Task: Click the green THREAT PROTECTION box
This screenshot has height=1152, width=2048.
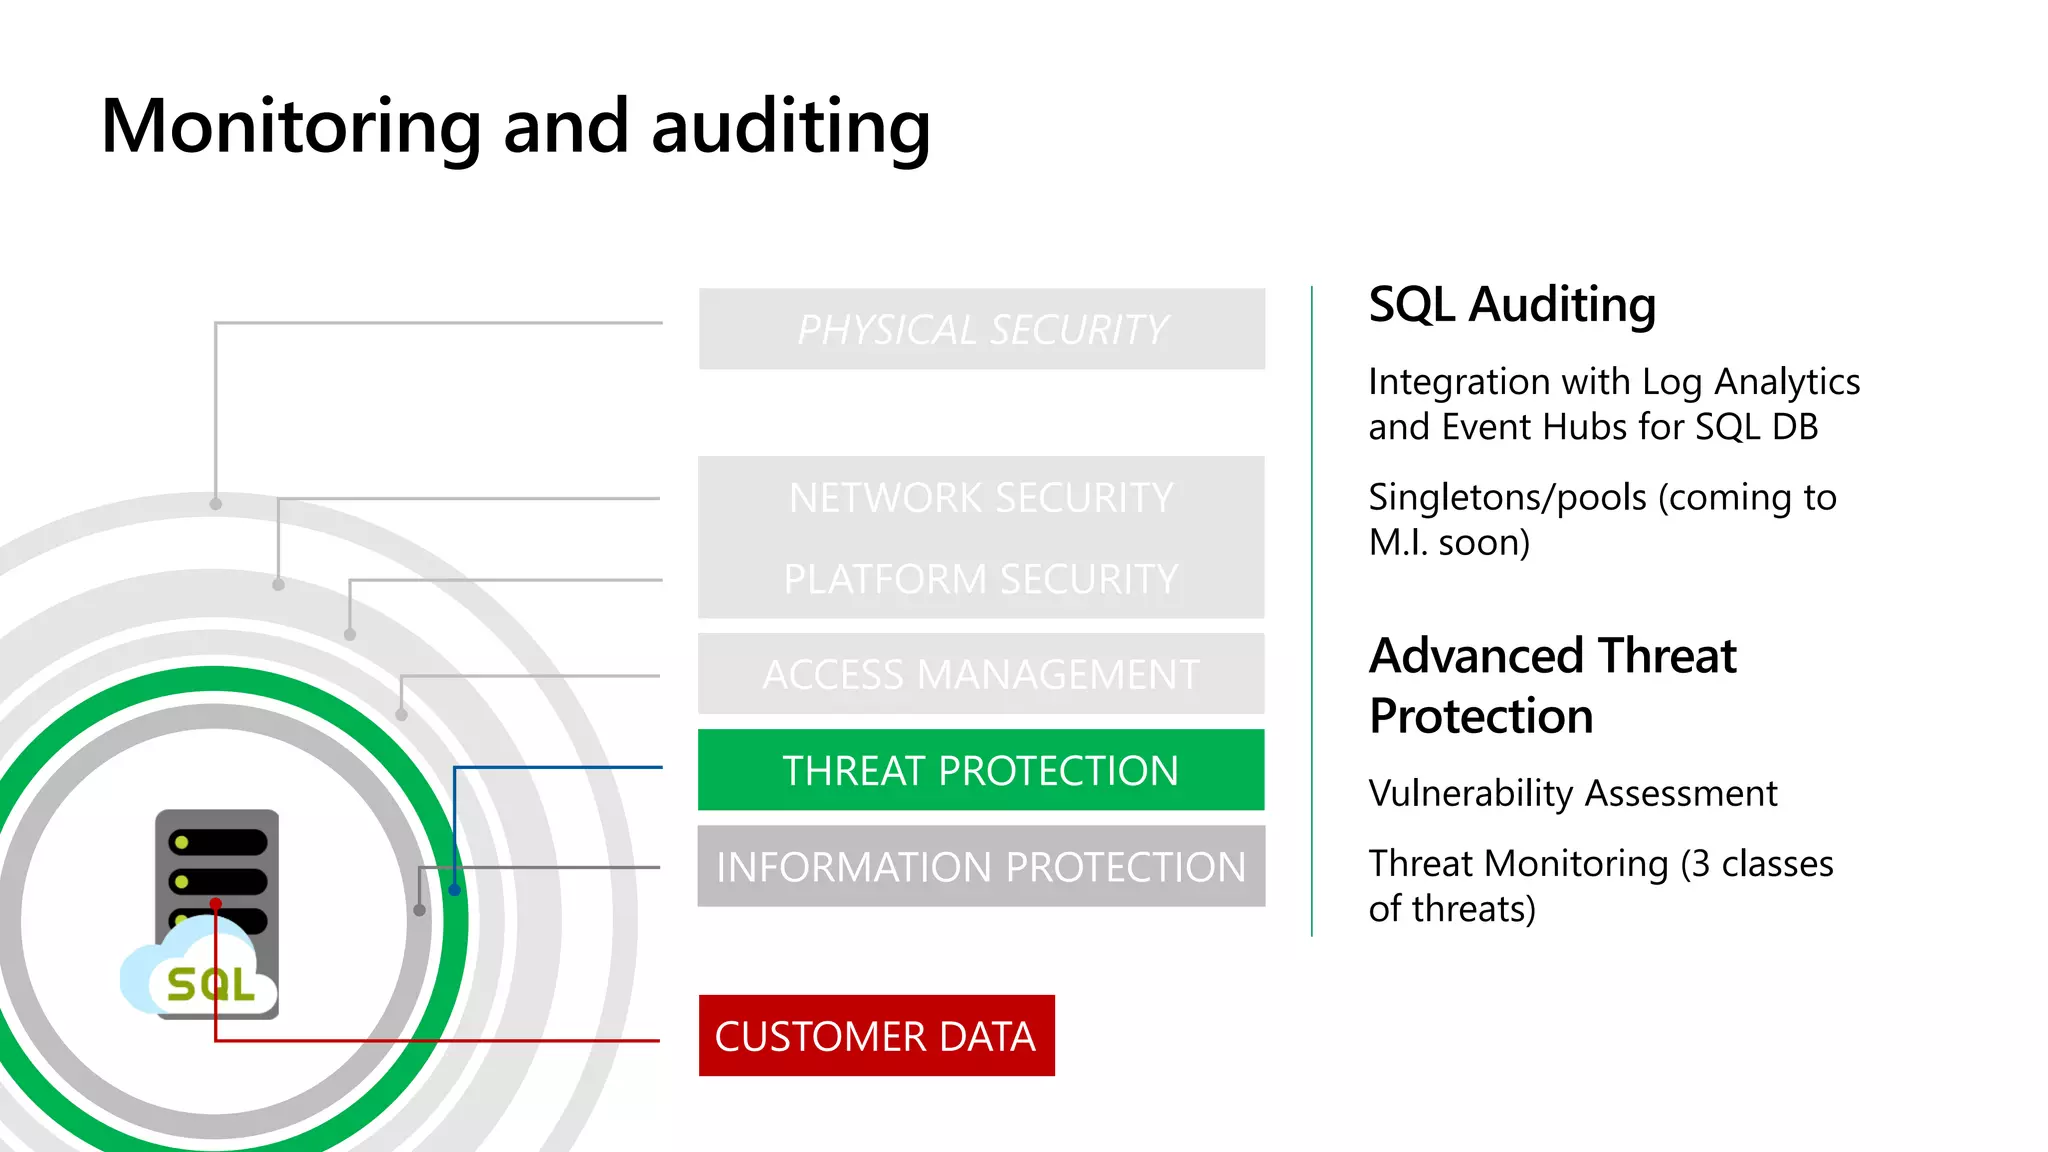Action: tap(981, 770)
